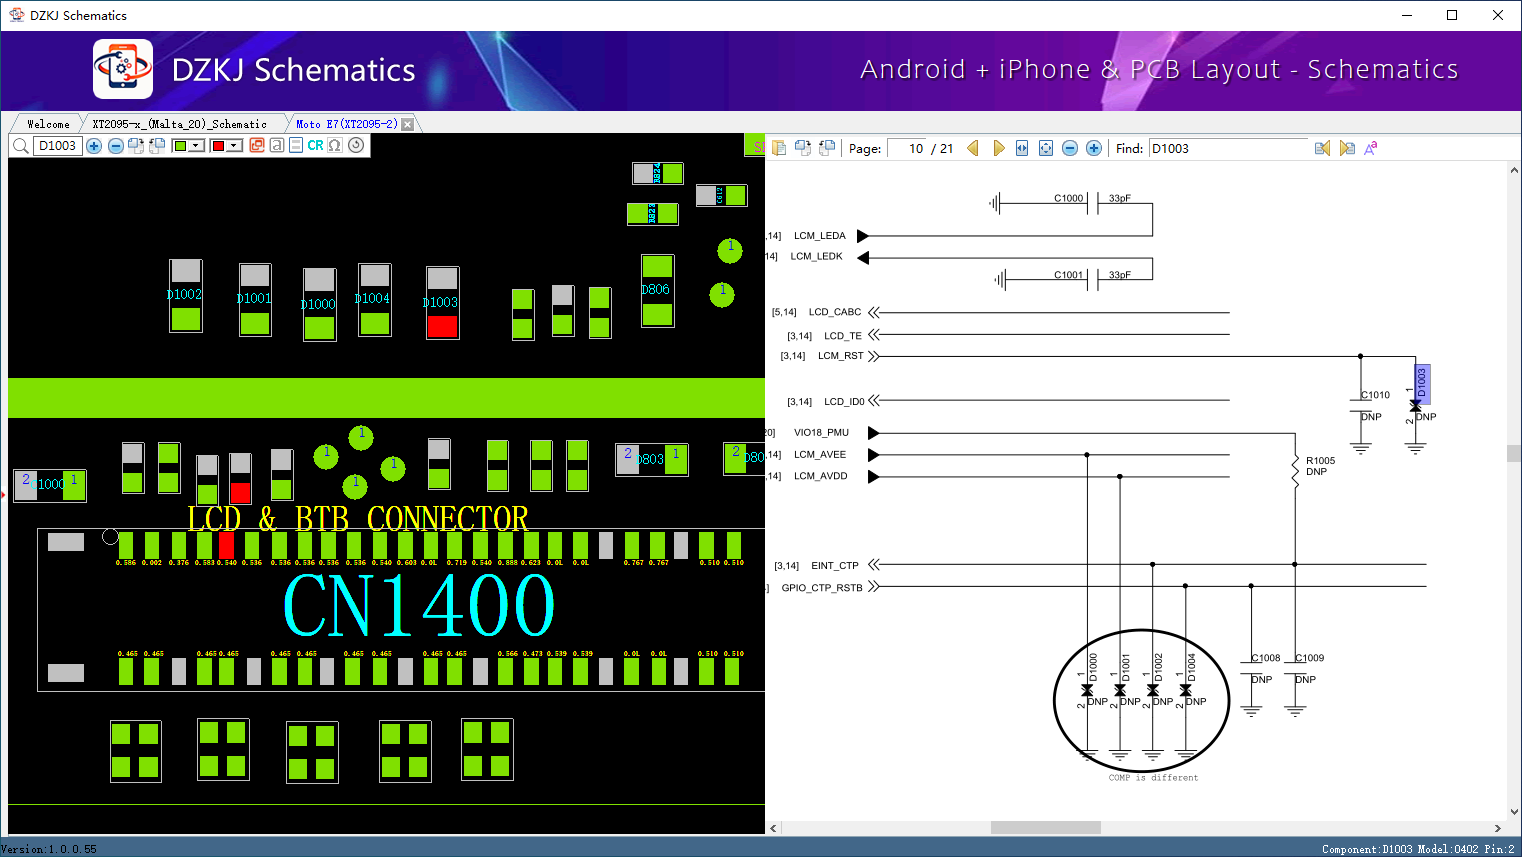
Task: Zoom out on the PCB layout view
Action: 116,146
